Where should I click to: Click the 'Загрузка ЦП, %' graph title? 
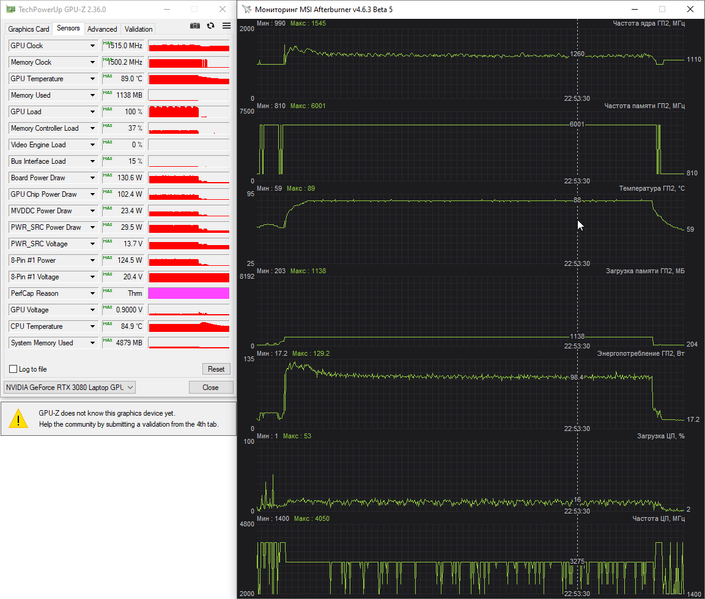[660, 436]
